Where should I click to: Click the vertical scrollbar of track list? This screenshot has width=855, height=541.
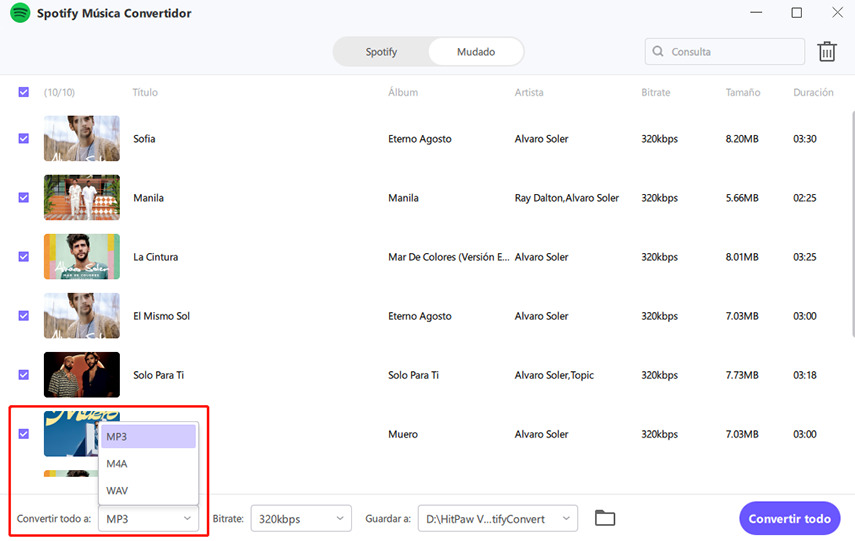pos(852,224)
